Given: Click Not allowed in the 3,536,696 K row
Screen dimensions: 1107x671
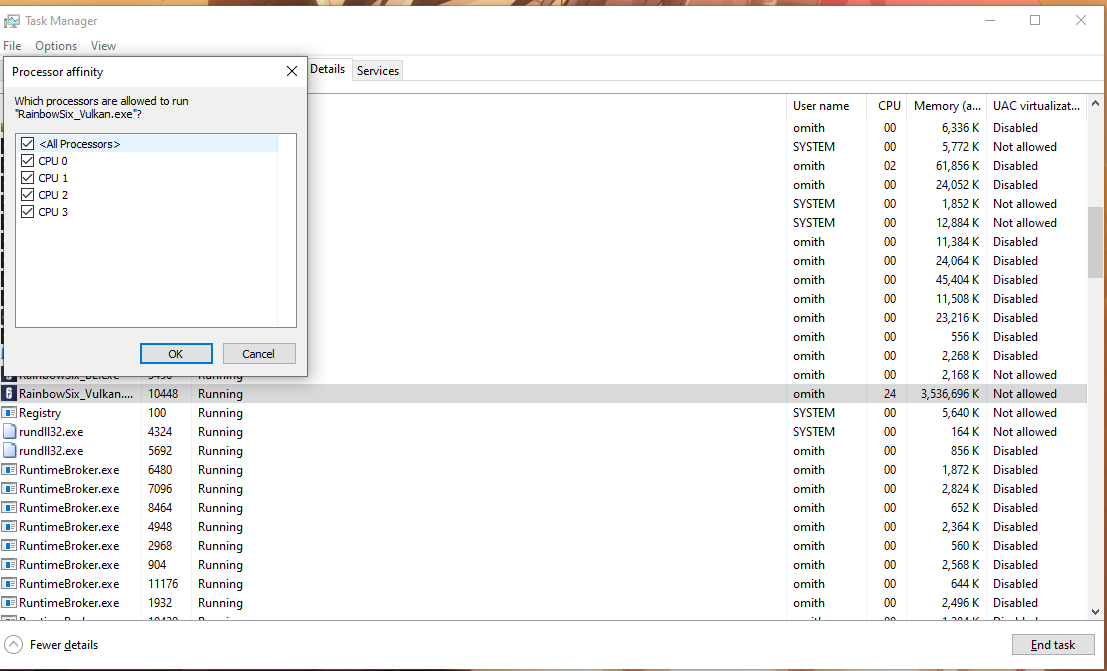Looking at the screenshot, I should 1025,394.
